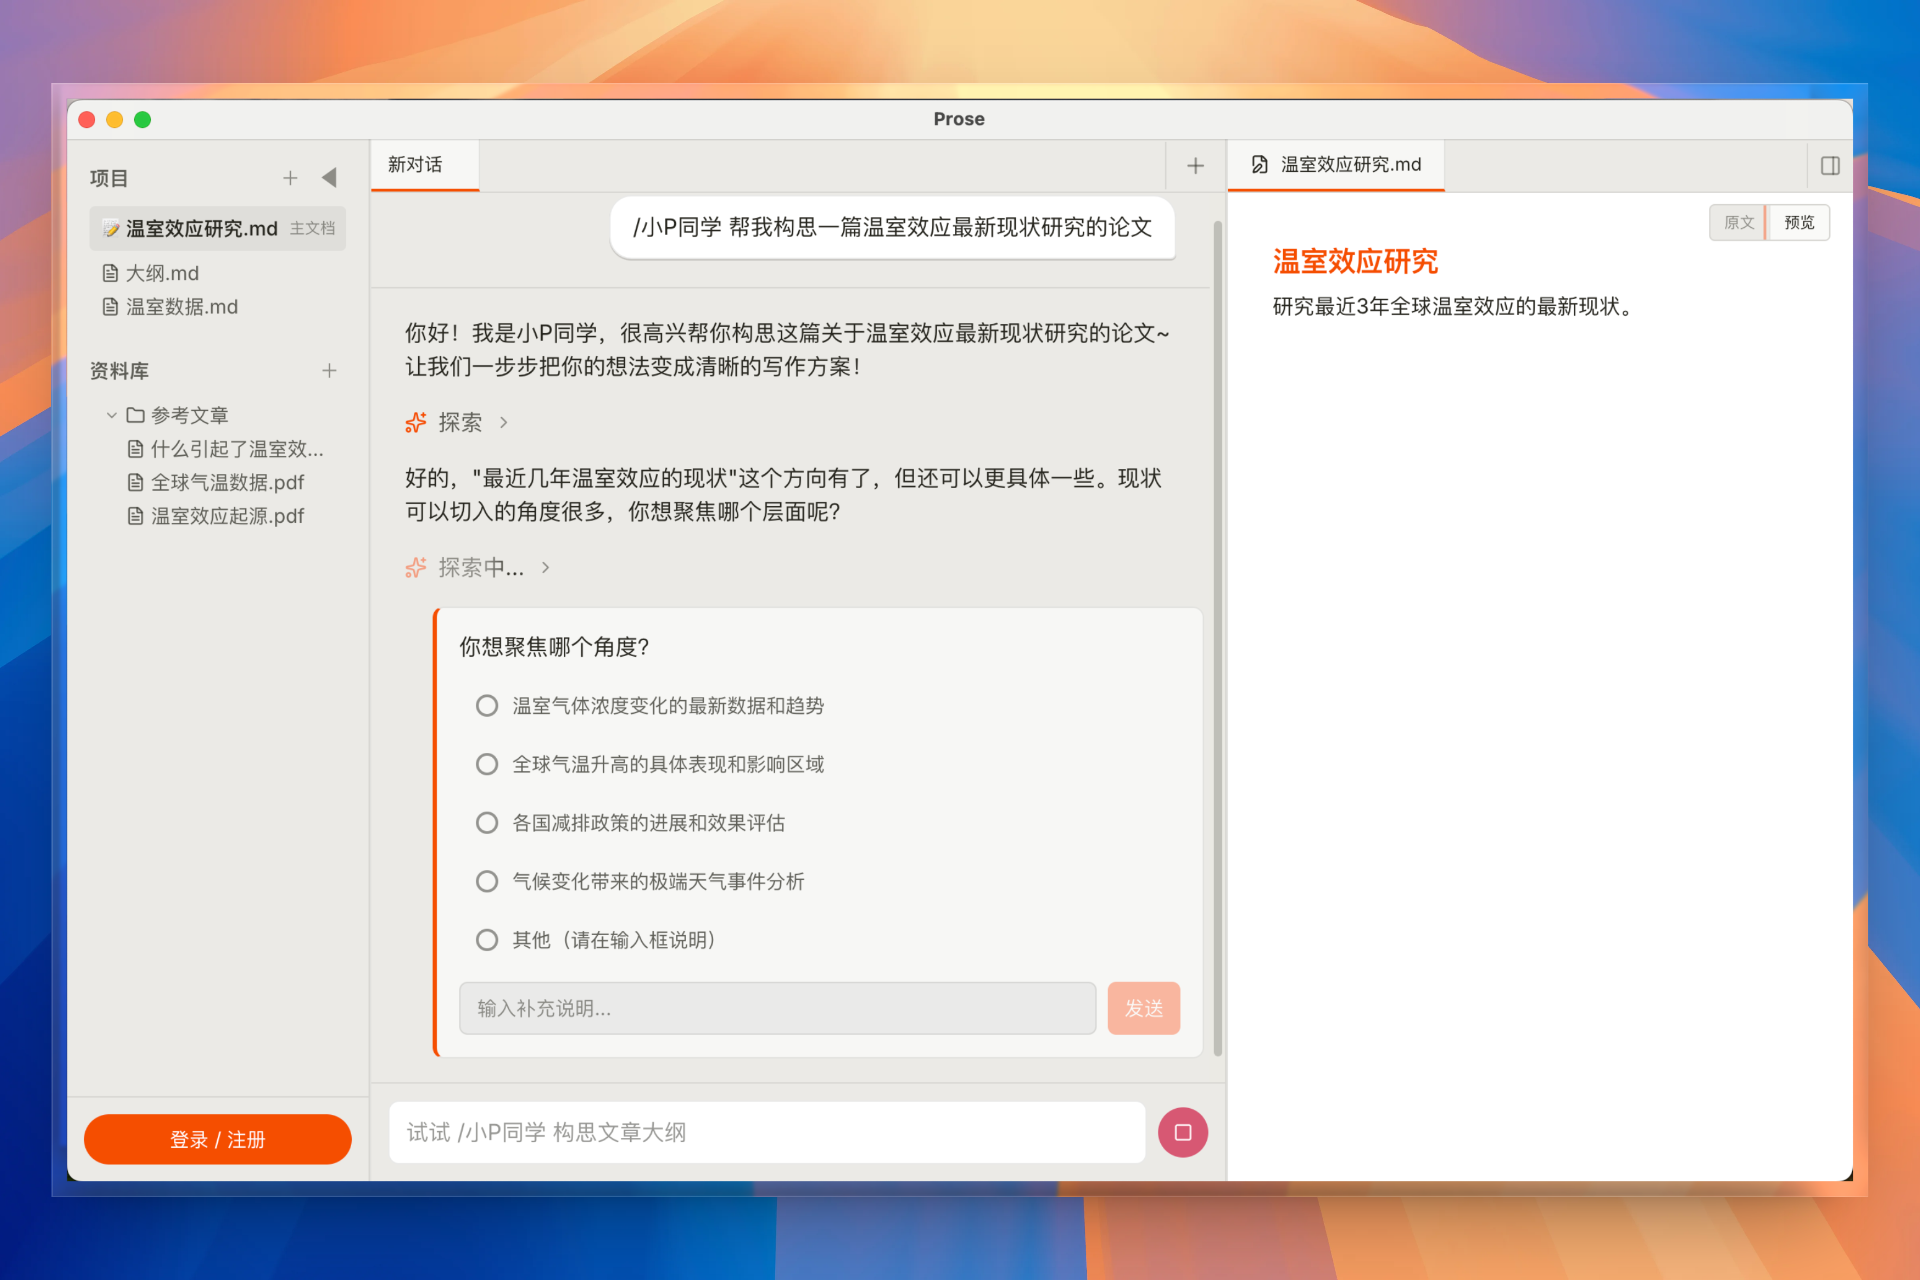Collapse the 参考文章 folder chevron
Image resolution: width=1920 pixels, height=1280 pixels.
[x=111, y=415]
